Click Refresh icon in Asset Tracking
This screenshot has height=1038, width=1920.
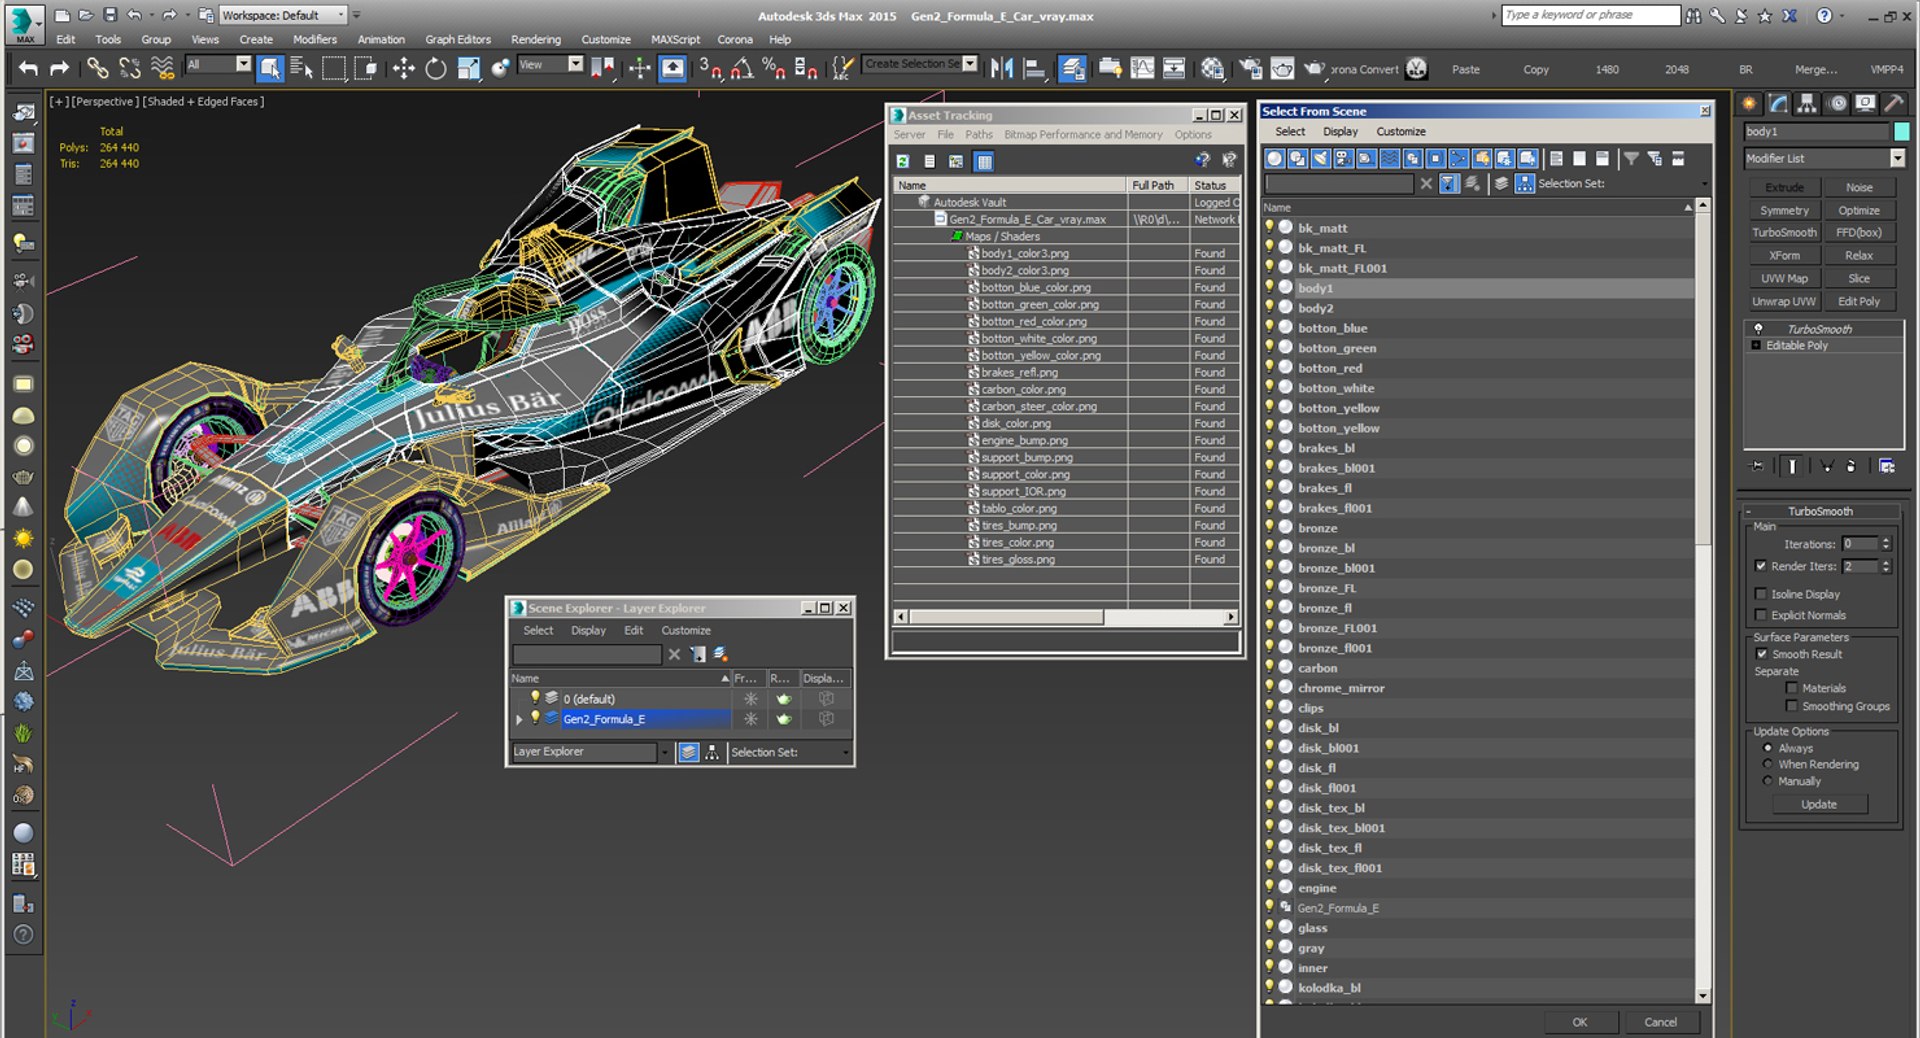[903, 161]
